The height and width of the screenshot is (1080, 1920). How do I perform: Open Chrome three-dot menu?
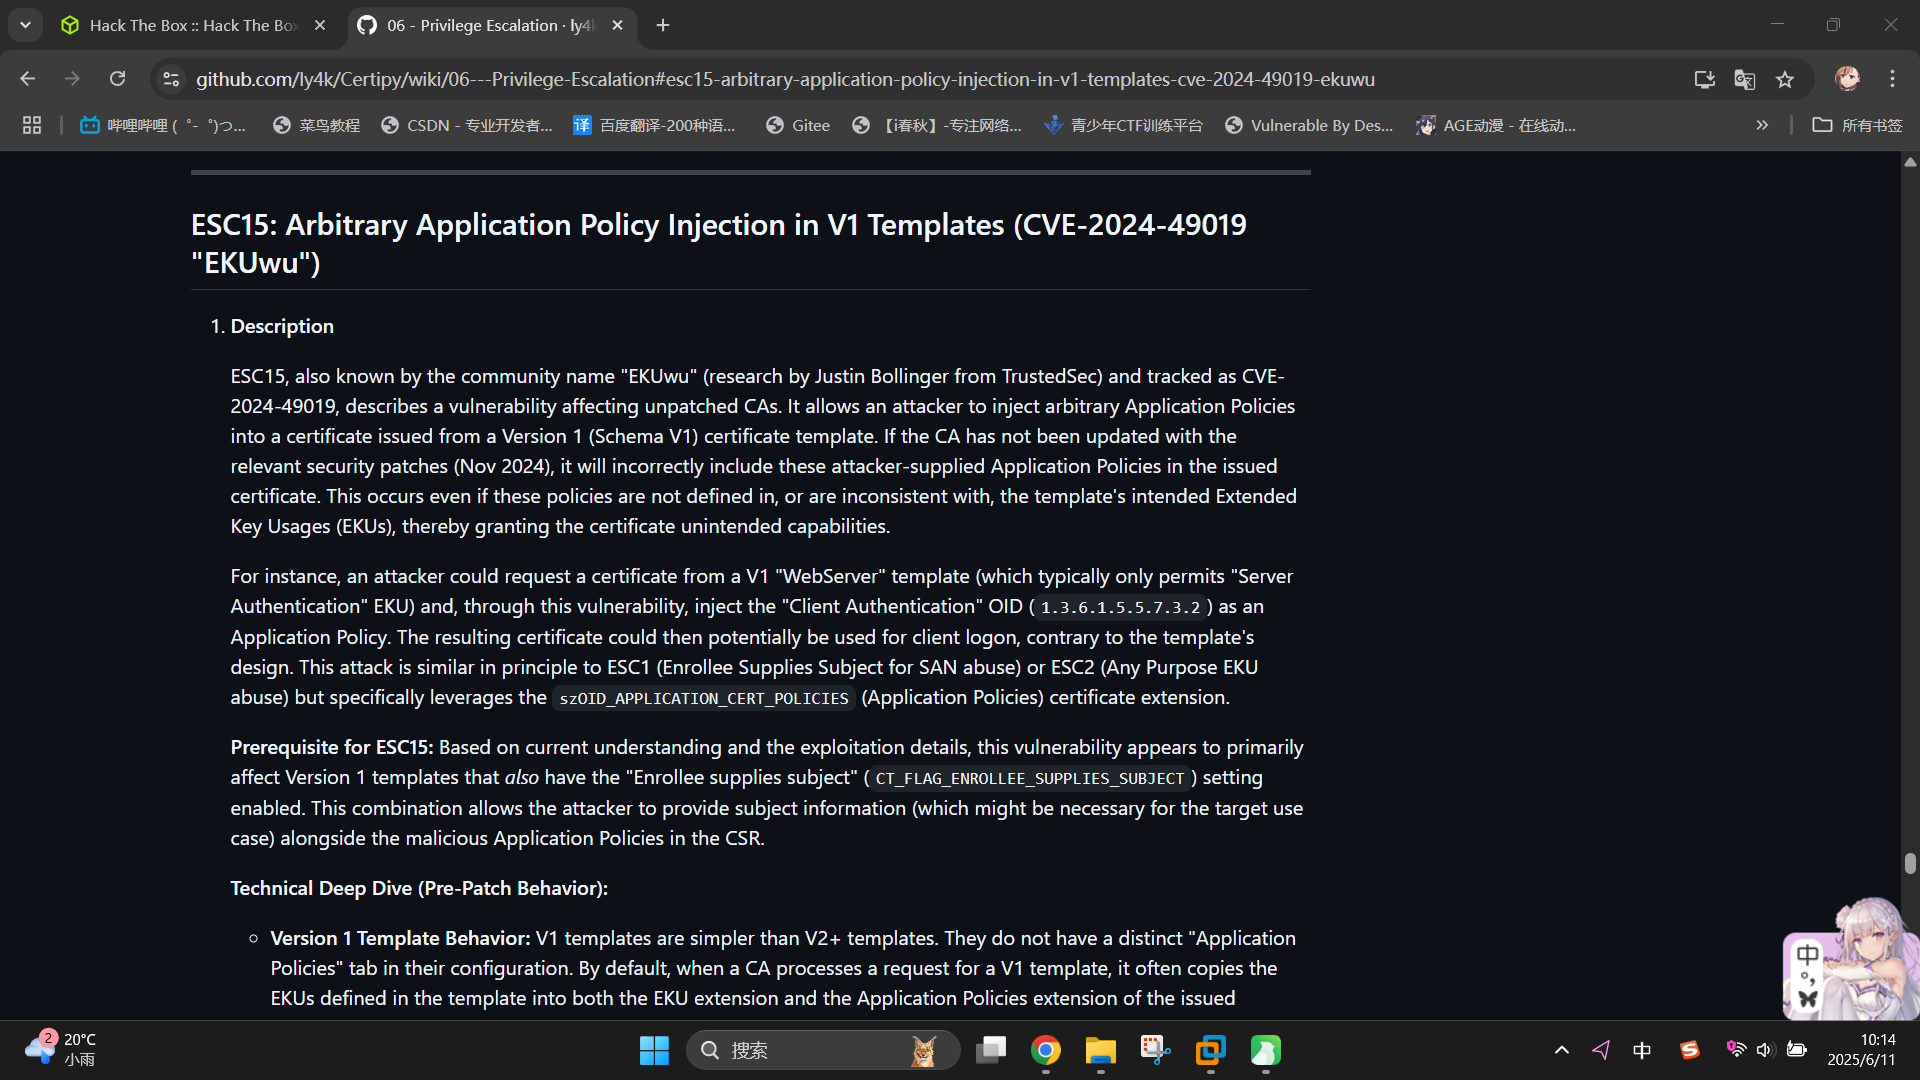[1892, 79]
